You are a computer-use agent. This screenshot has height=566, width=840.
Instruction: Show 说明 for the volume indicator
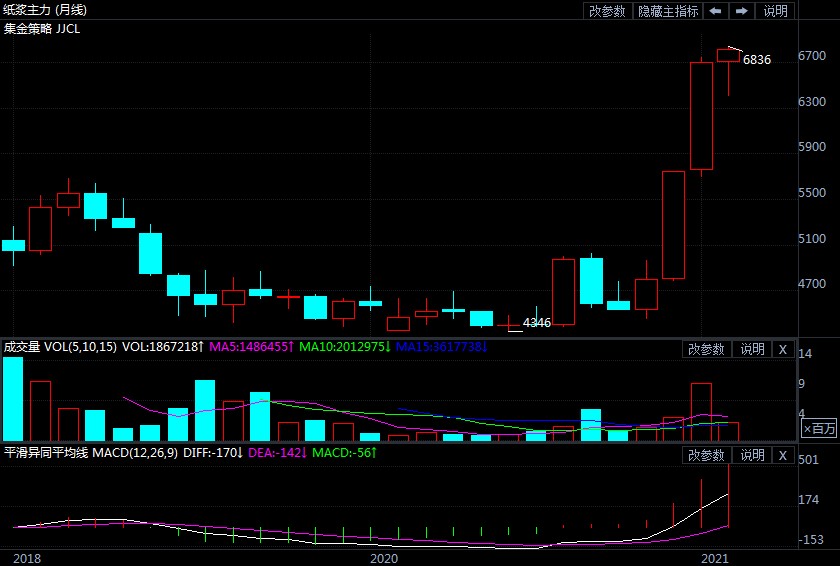tap(751, 349)
